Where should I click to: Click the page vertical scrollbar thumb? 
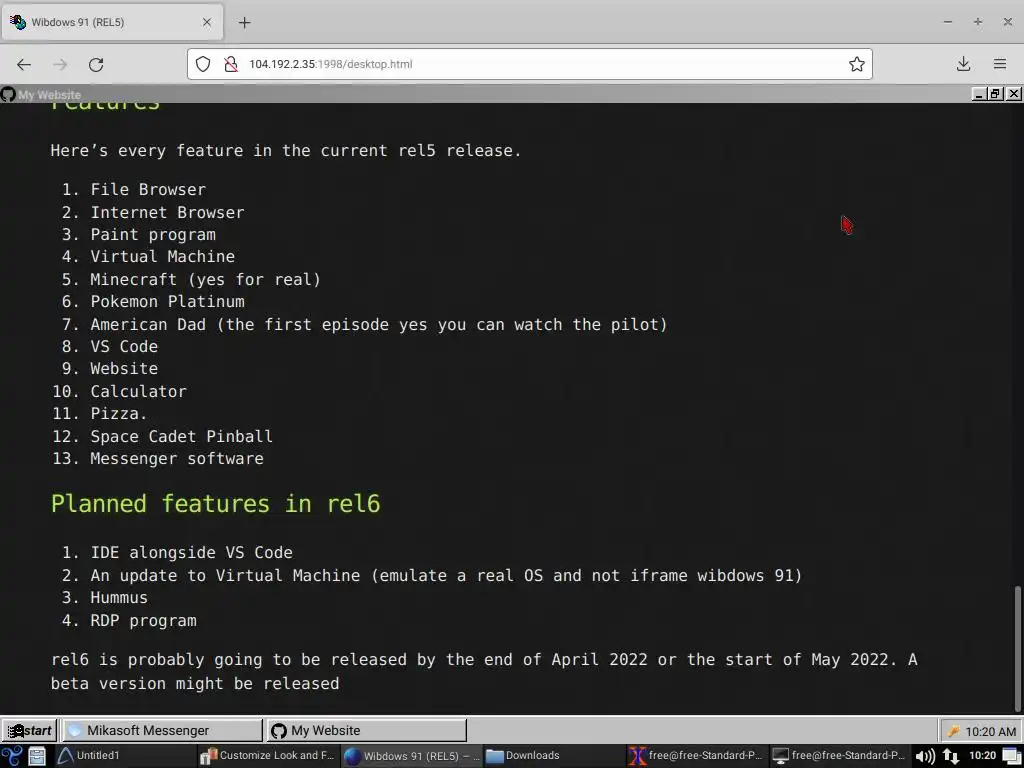1017,647
